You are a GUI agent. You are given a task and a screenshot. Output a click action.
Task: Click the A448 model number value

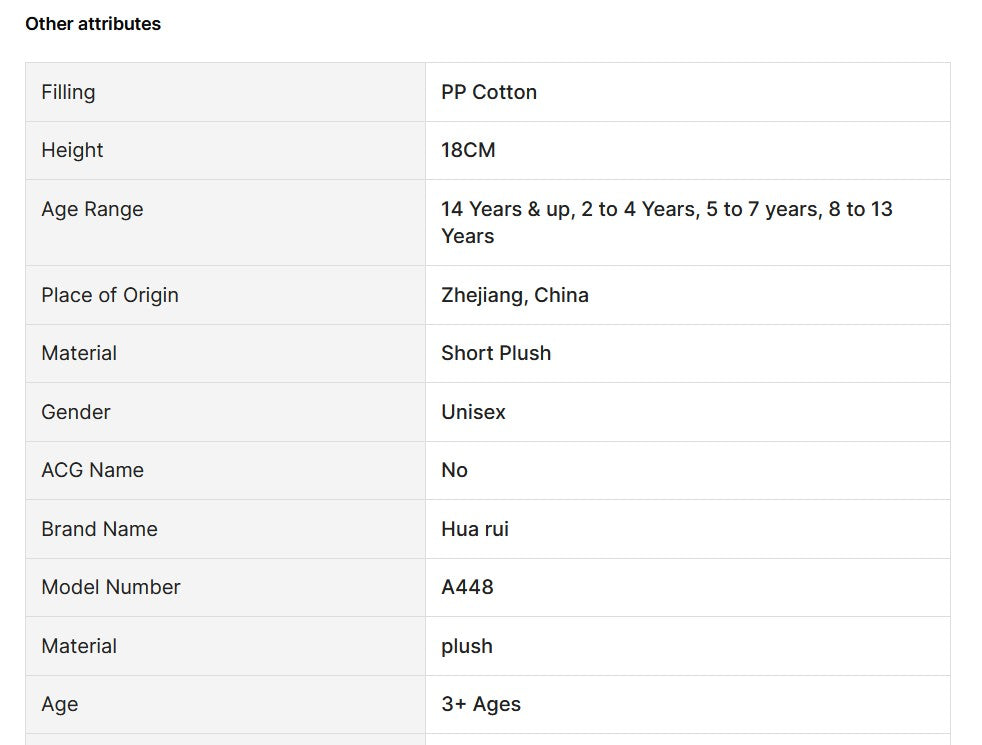pos(467,587)
